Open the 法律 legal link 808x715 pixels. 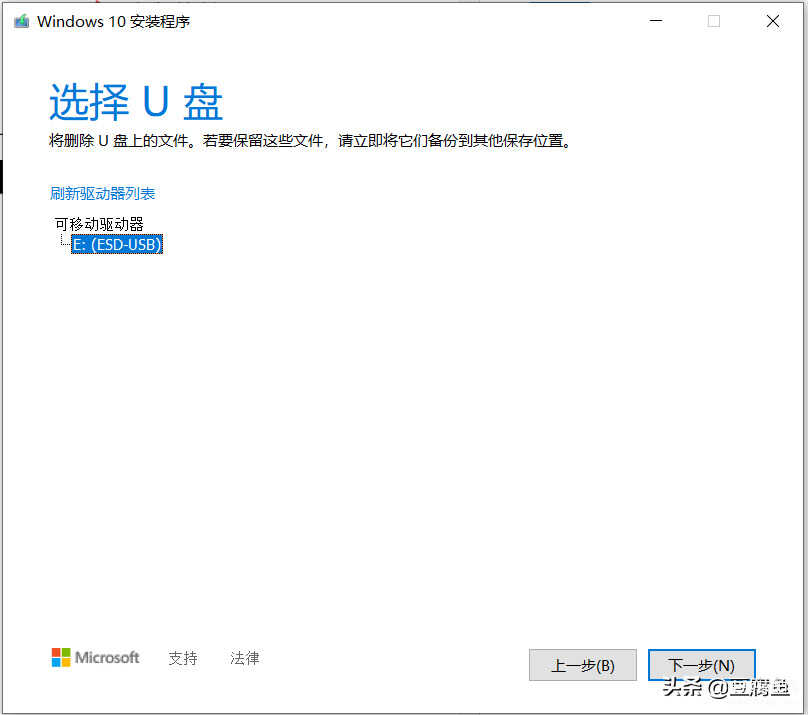click(245, 658)
